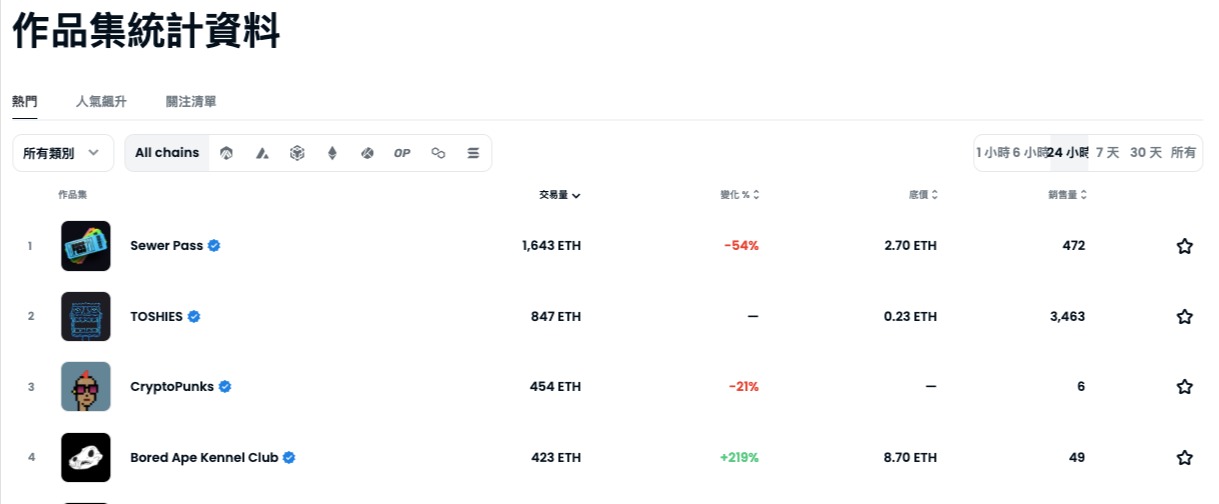Filter by Polygon chain icon
This screenshot has width=1219, height=504.
click(x=438, y=153)
